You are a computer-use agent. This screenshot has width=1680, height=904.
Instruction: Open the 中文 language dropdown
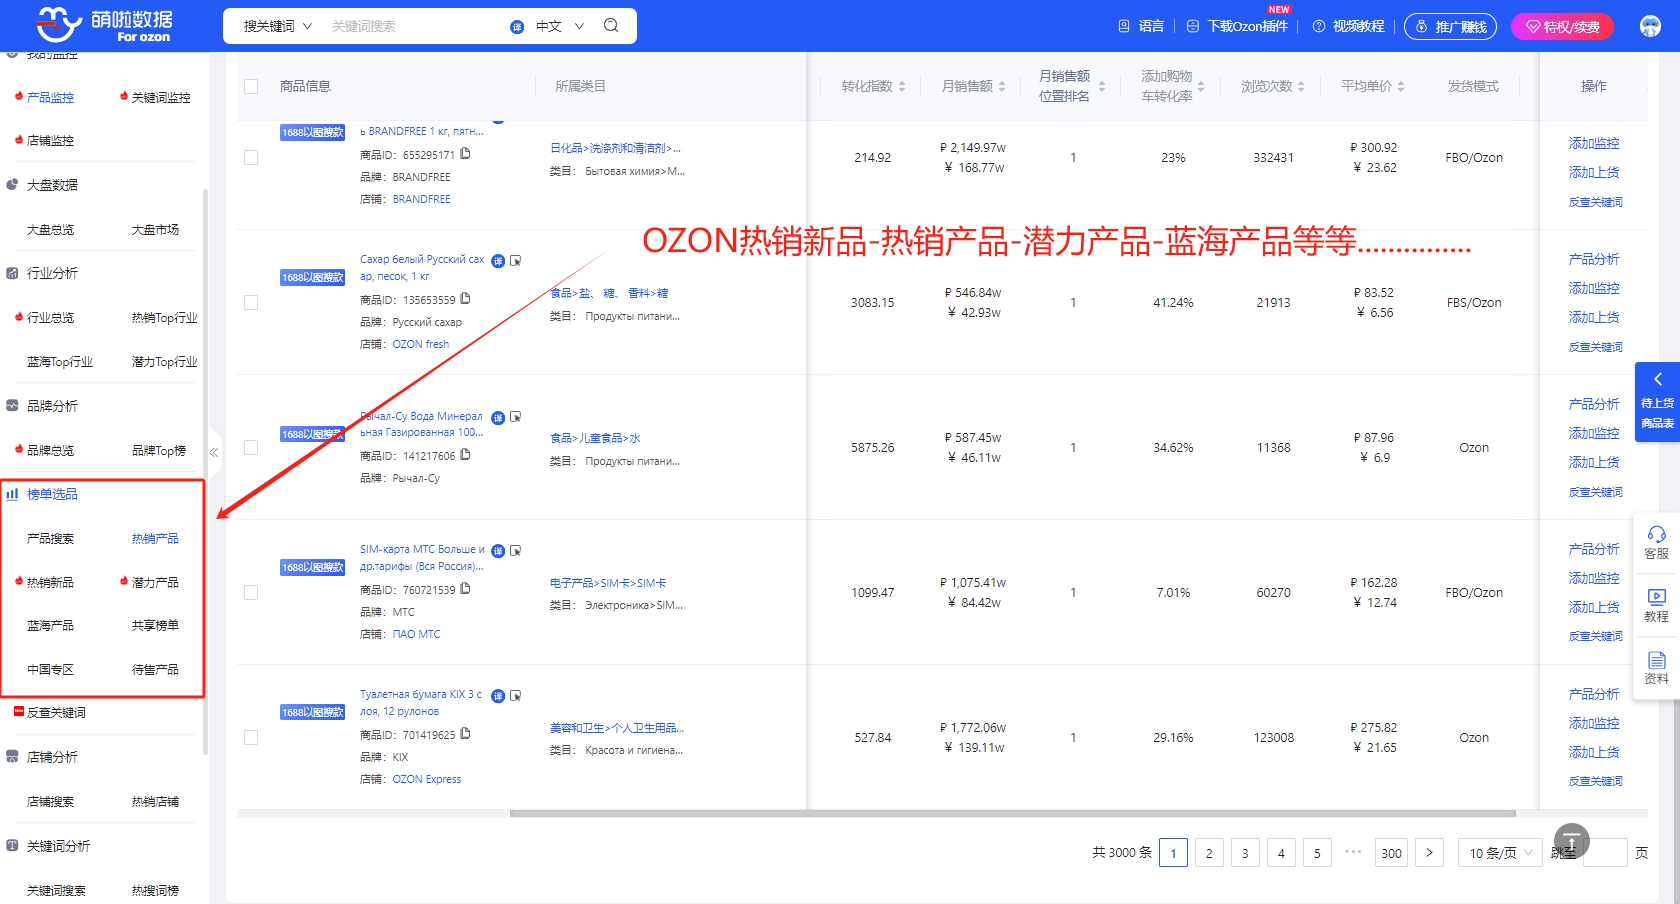point(560,26)
